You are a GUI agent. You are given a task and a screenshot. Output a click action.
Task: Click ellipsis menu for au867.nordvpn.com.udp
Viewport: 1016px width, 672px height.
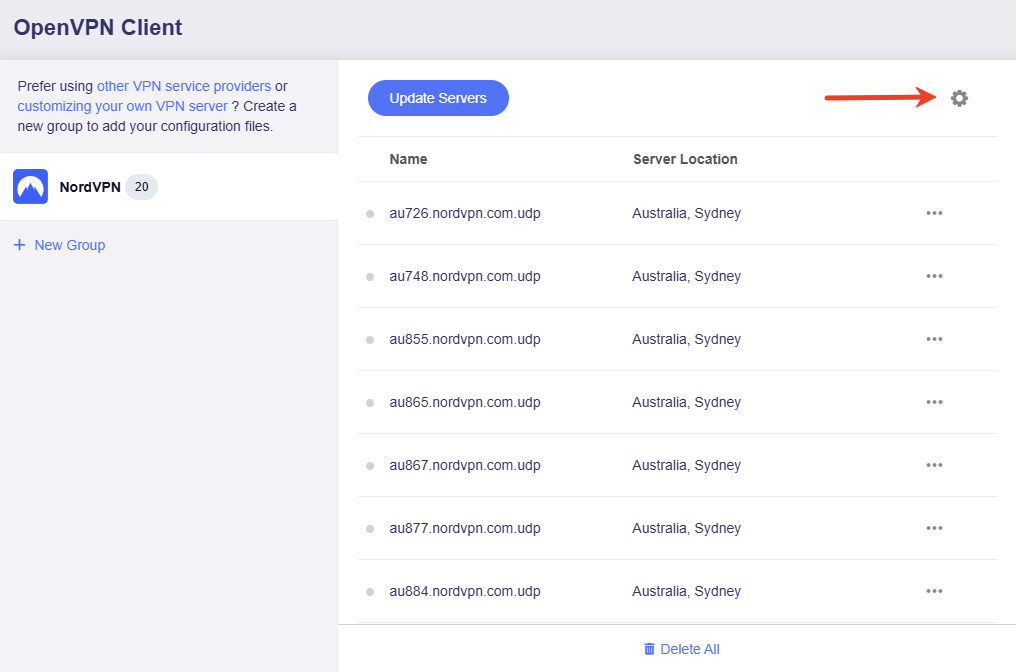tap(934, 465)
